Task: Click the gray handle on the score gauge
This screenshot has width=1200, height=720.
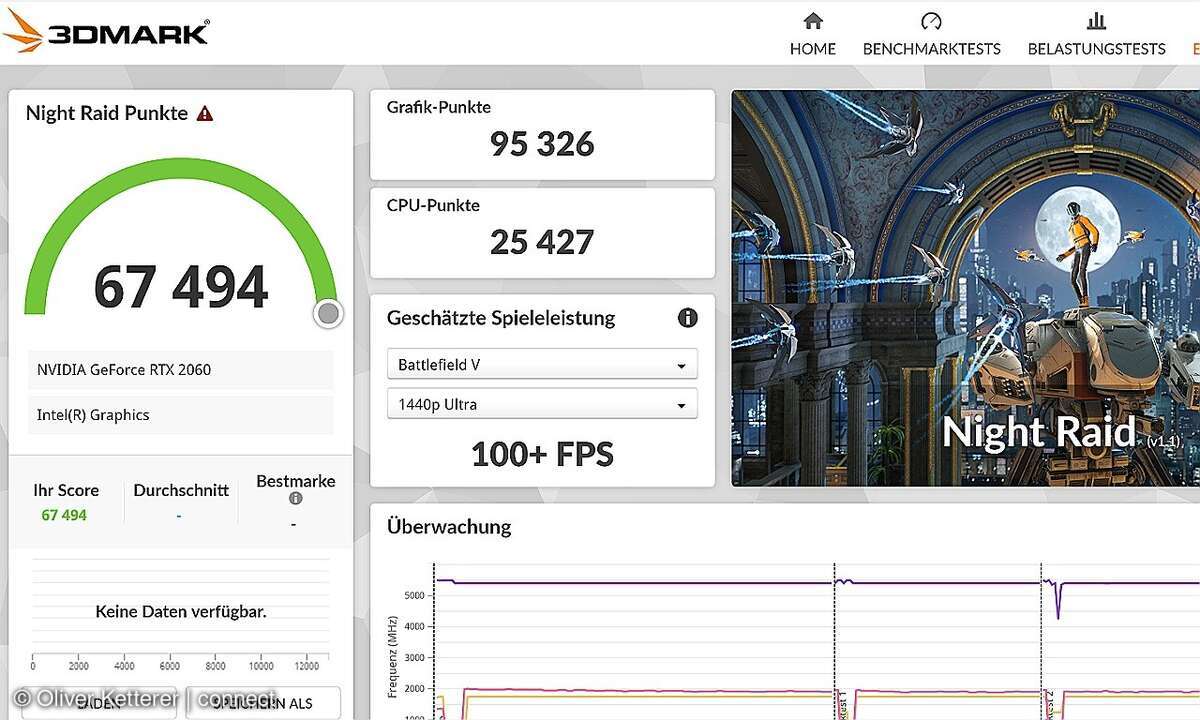Action: click(328, 313)
